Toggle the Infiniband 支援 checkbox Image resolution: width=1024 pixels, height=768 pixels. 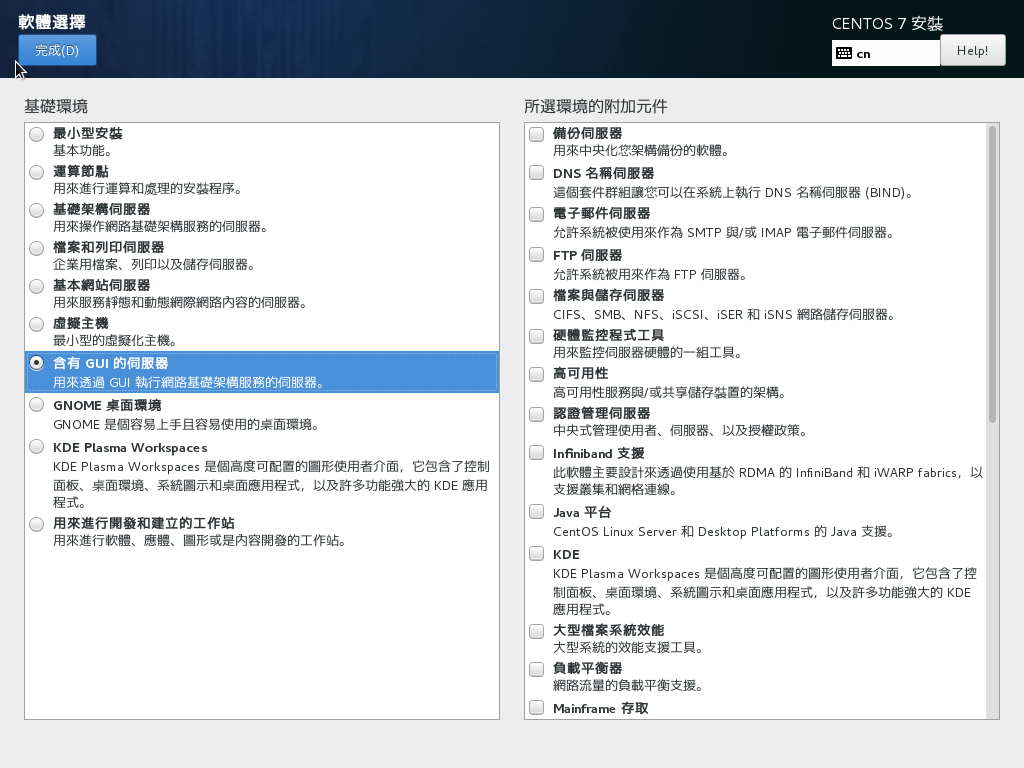click(537, 454)
